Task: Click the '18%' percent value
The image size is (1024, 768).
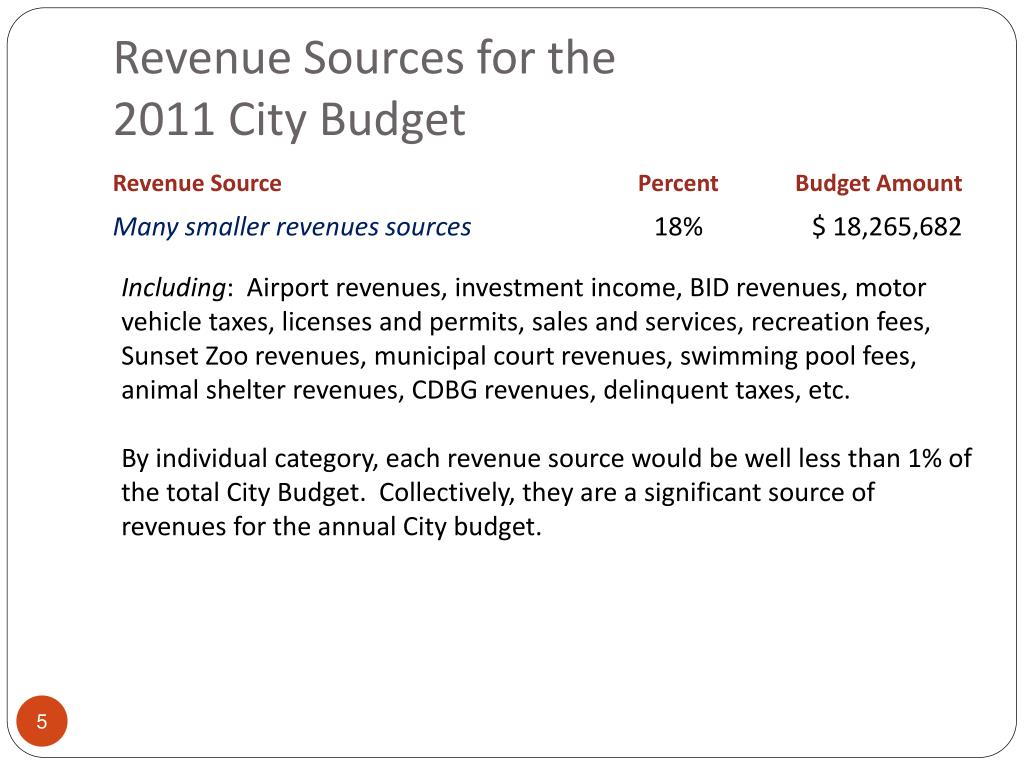Action: 679,227
